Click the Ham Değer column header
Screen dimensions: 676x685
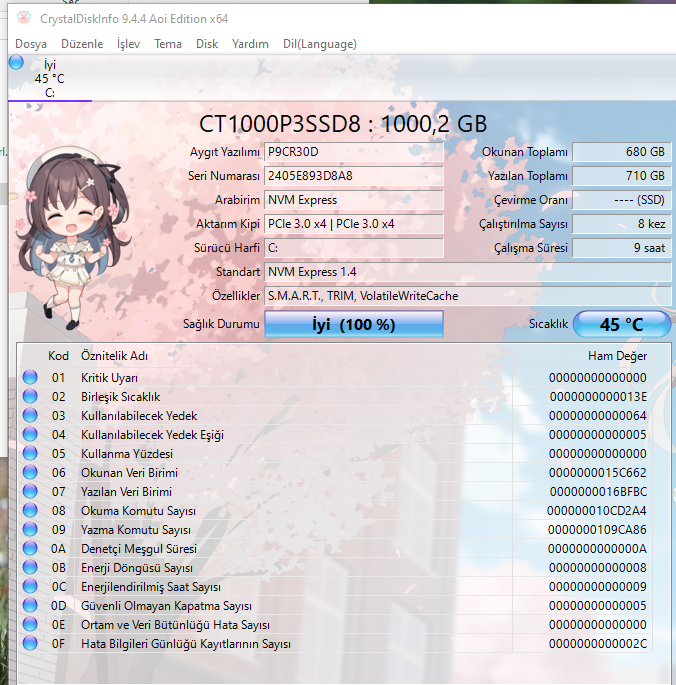click(x=617, y=356)
